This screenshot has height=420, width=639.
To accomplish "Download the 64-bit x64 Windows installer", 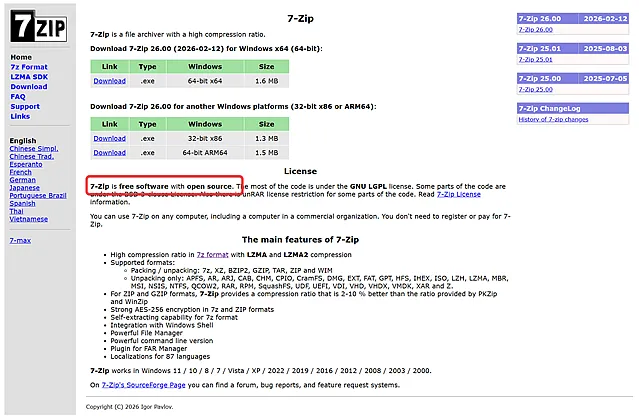I will pyautogui.click(x=109, y=81).
